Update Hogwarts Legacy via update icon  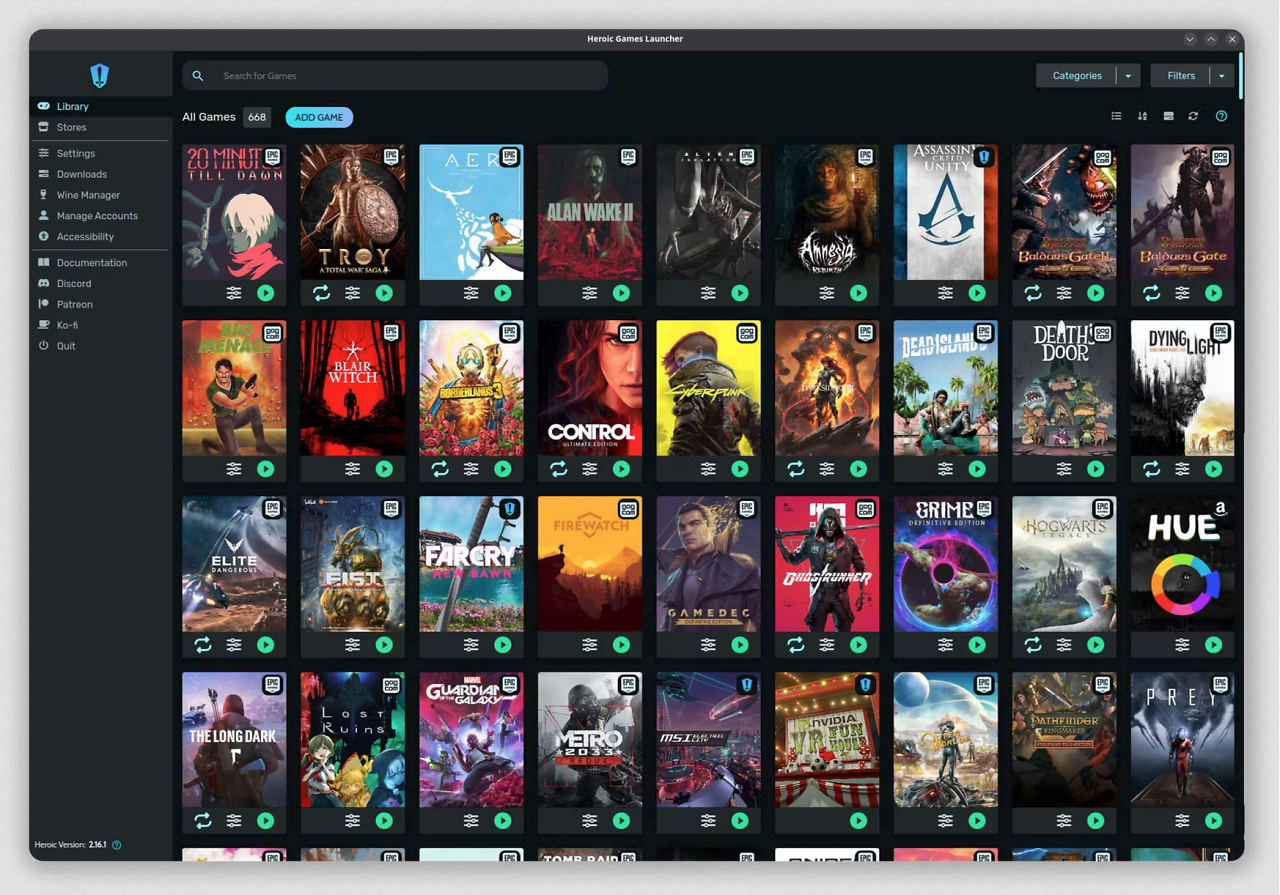[x=1033, y=645]
